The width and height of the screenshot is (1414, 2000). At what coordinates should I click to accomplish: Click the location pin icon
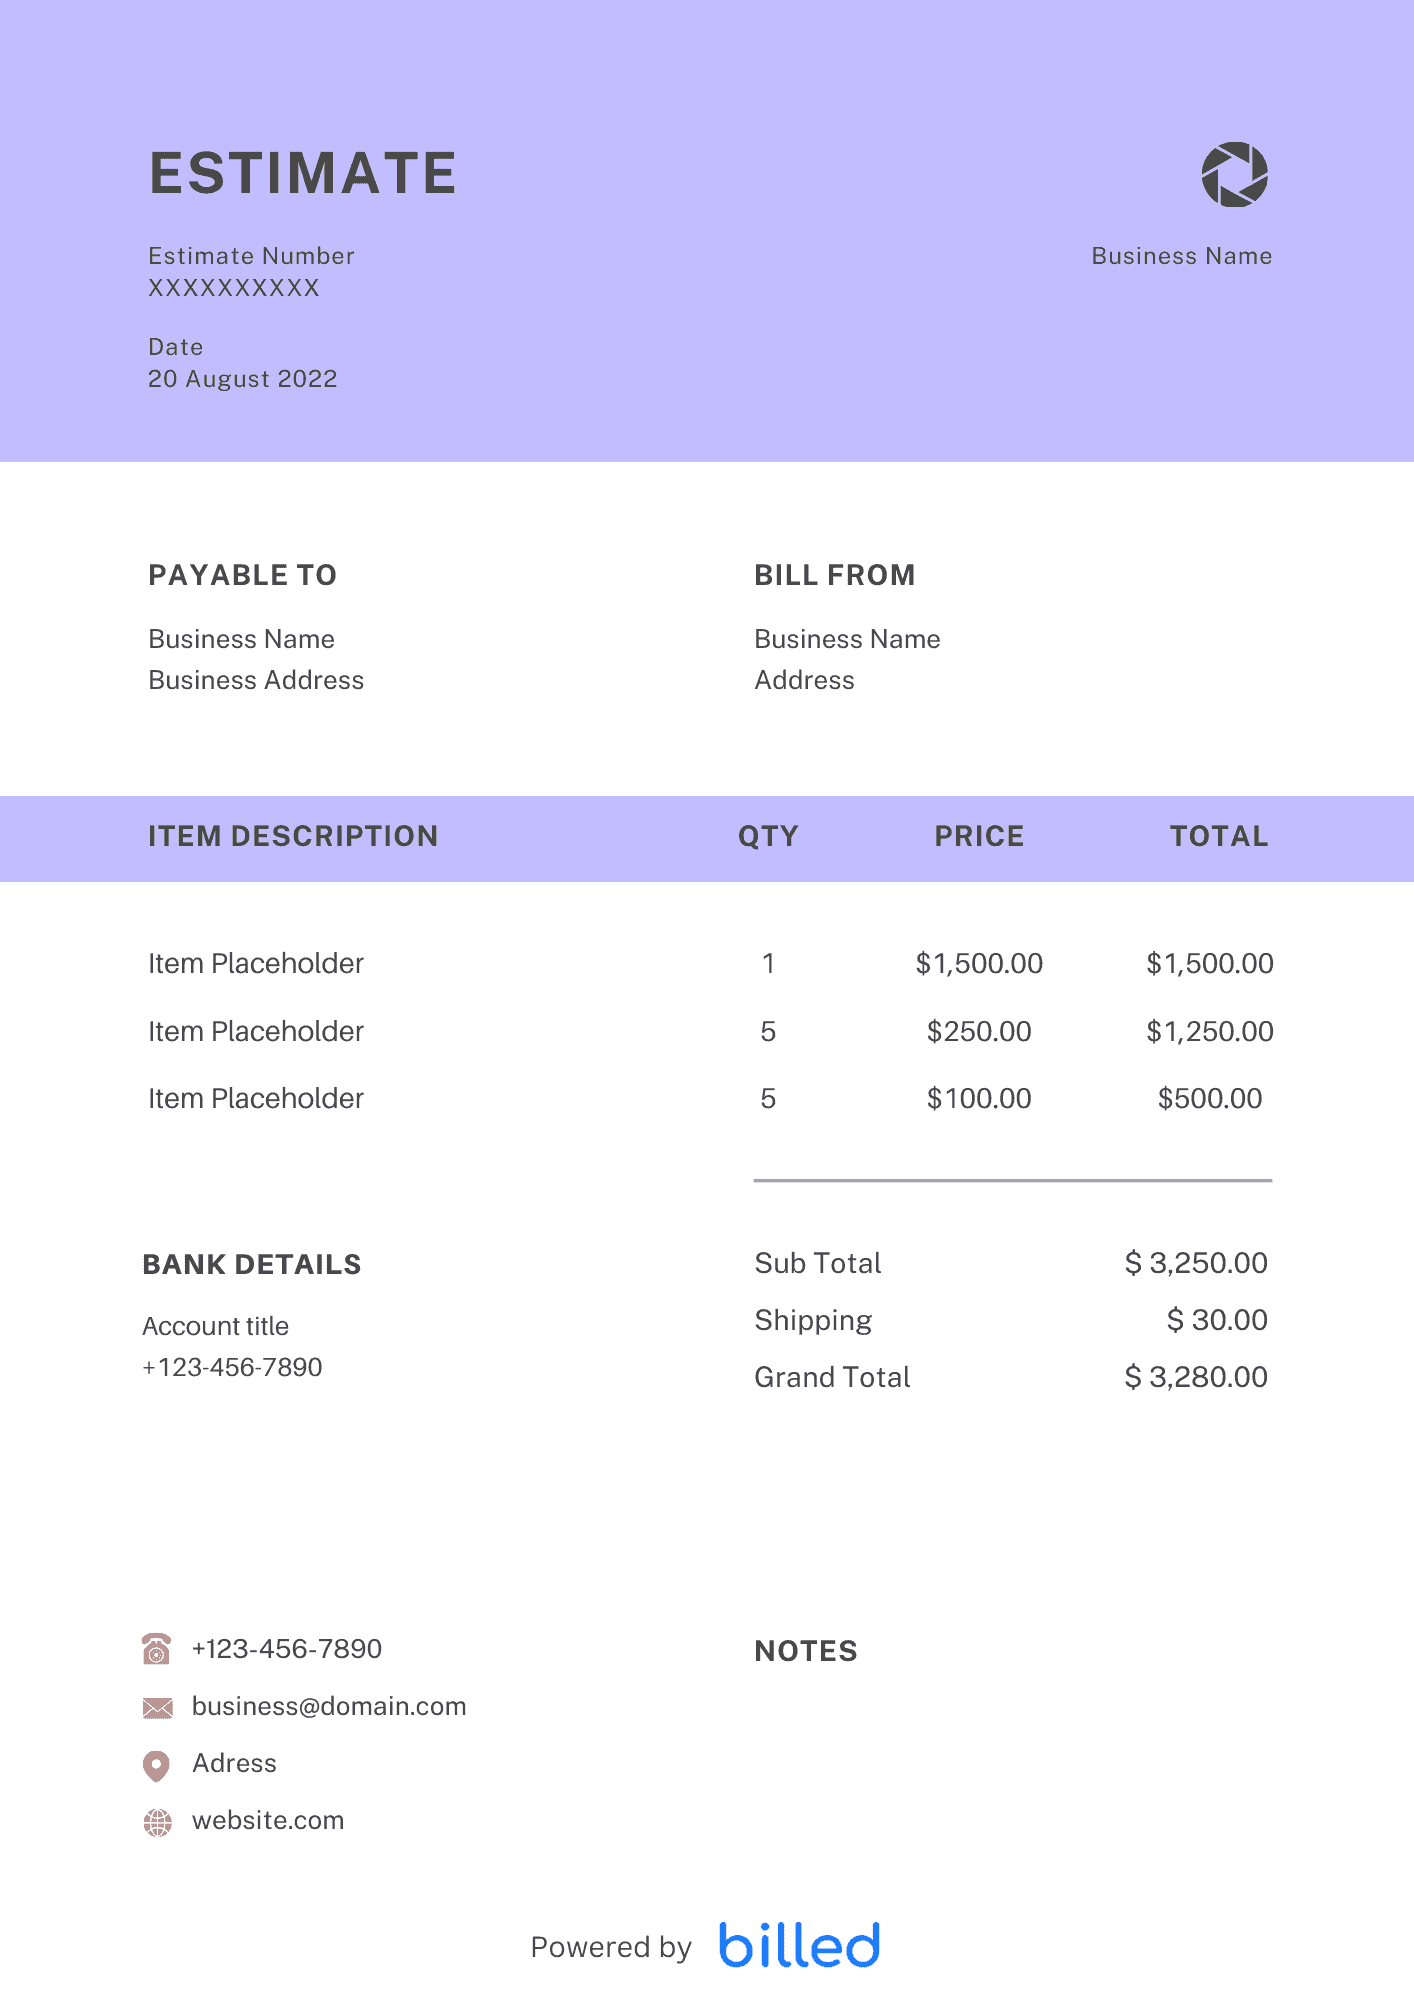[157, 1765]
